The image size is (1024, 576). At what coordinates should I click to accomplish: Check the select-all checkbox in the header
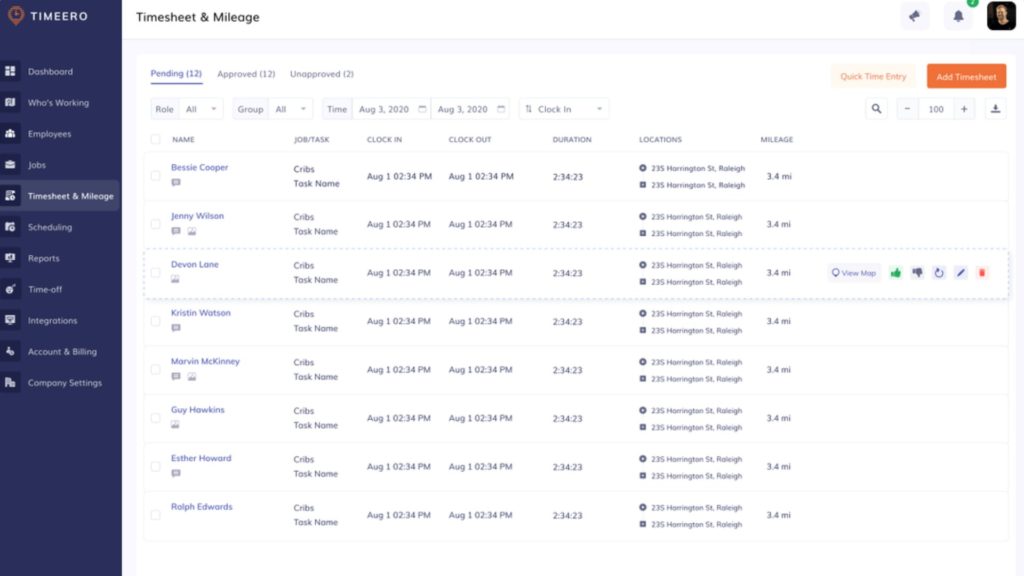point(156,140)
